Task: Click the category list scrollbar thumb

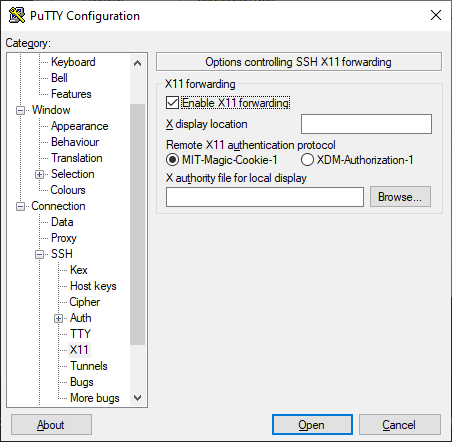Action: (137, 224)
